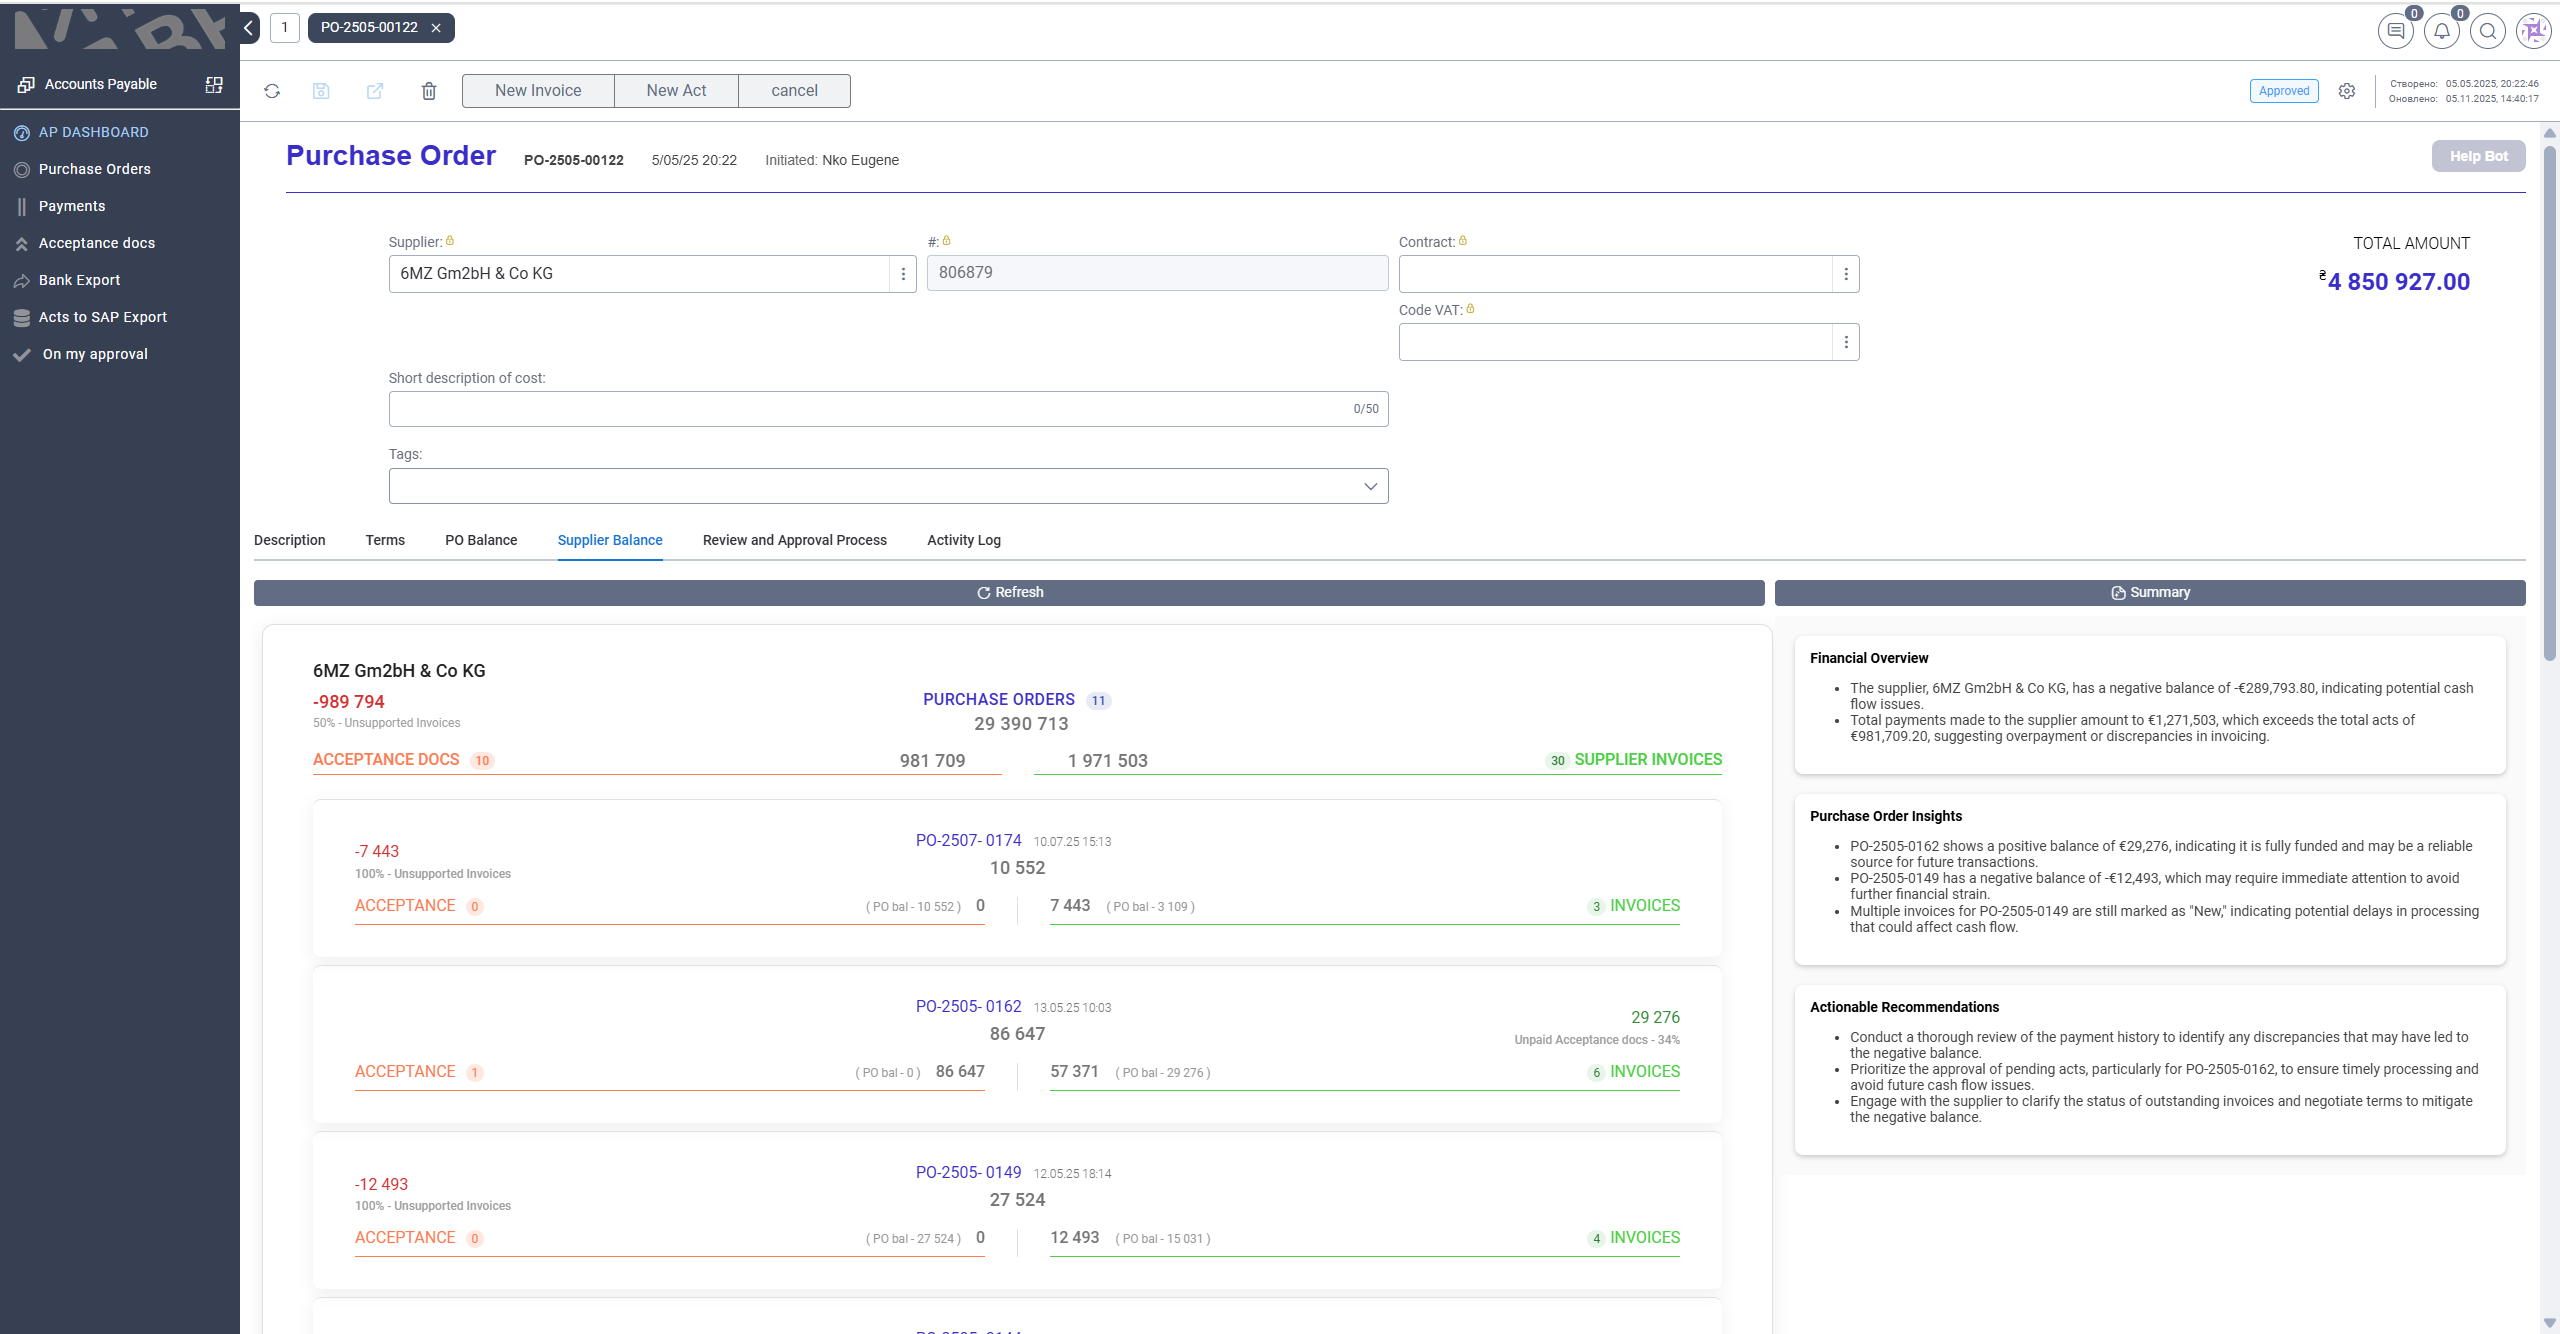Click the Accounts Payable layout grid icon
This screenshot has width=2560, height=1334.
pyautogui.click(x=214, y=84)
